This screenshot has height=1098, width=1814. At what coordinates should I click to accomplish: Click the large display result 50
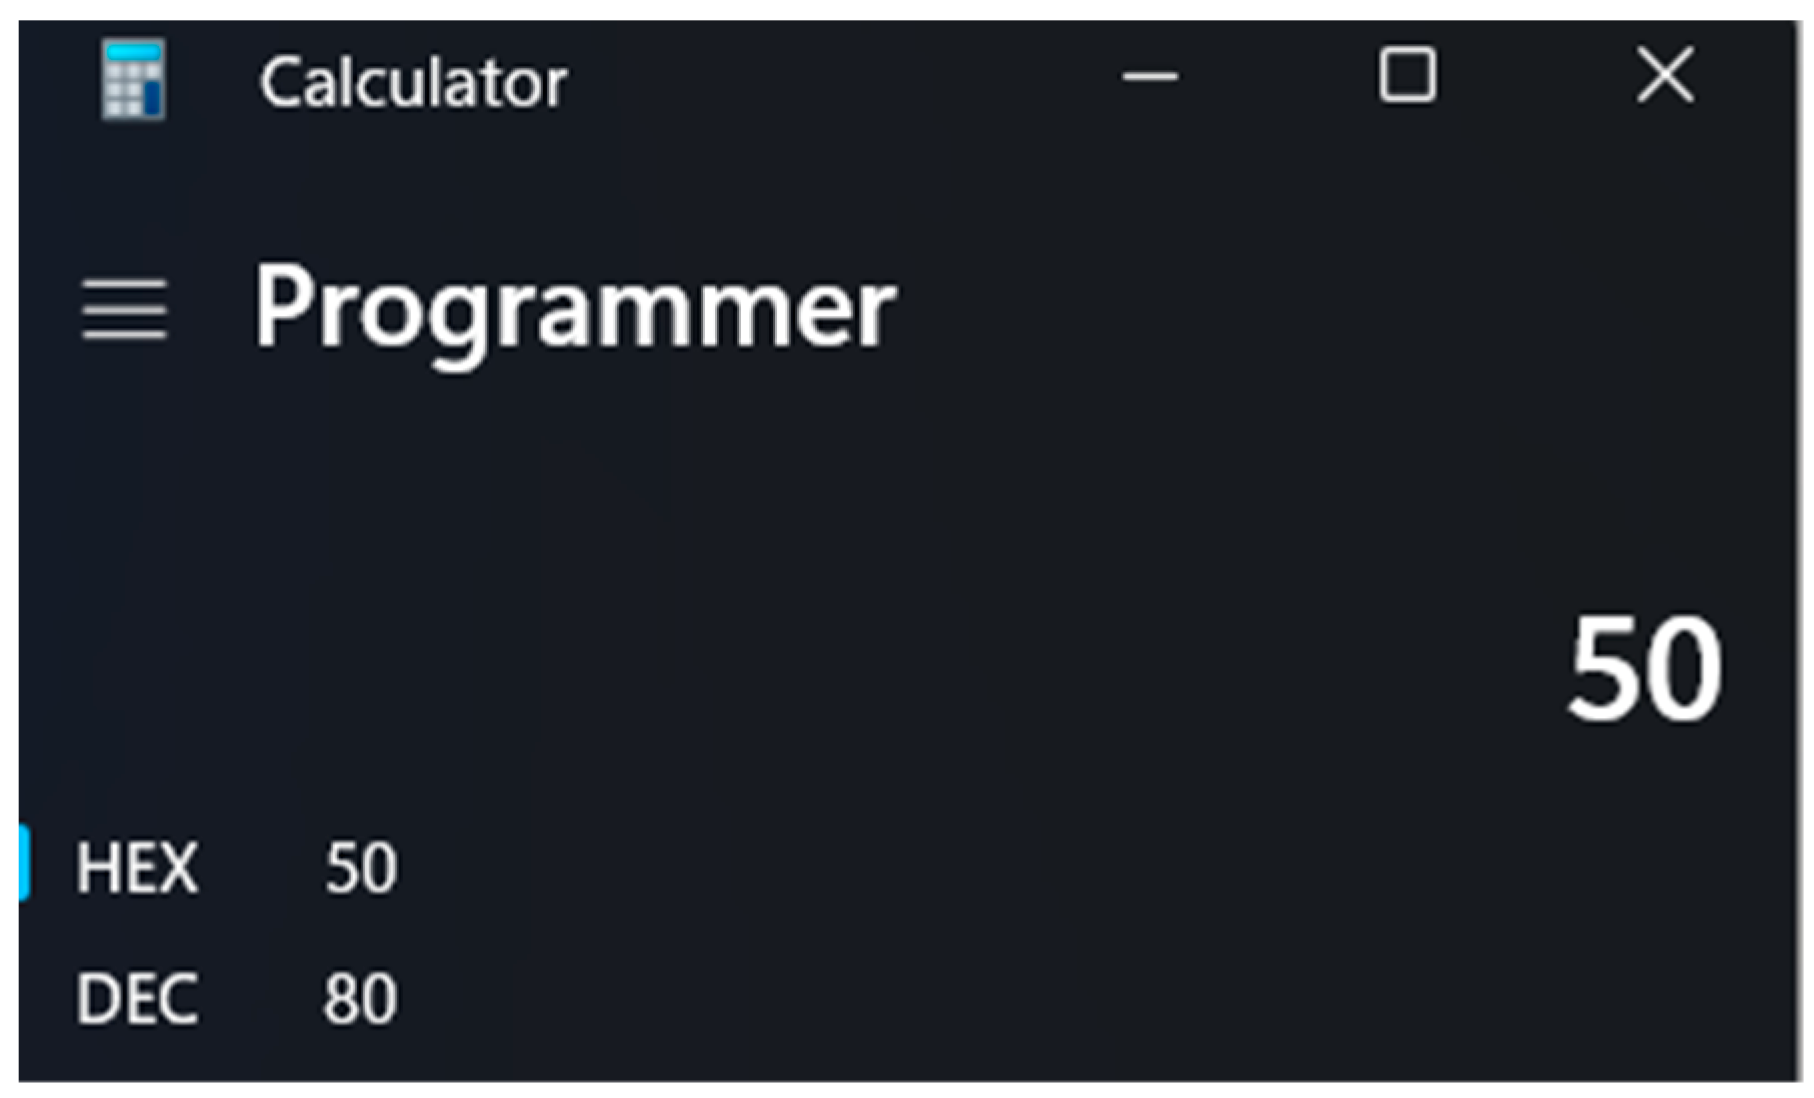click(x=1644, y=667)
